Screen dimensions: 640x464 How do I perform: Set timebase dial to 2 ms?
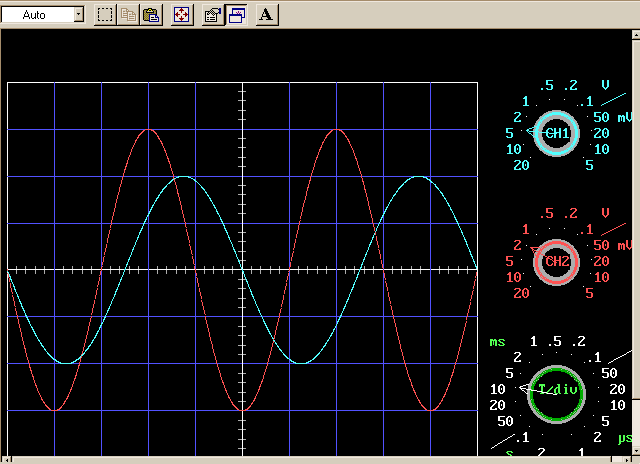pos(517,358)
